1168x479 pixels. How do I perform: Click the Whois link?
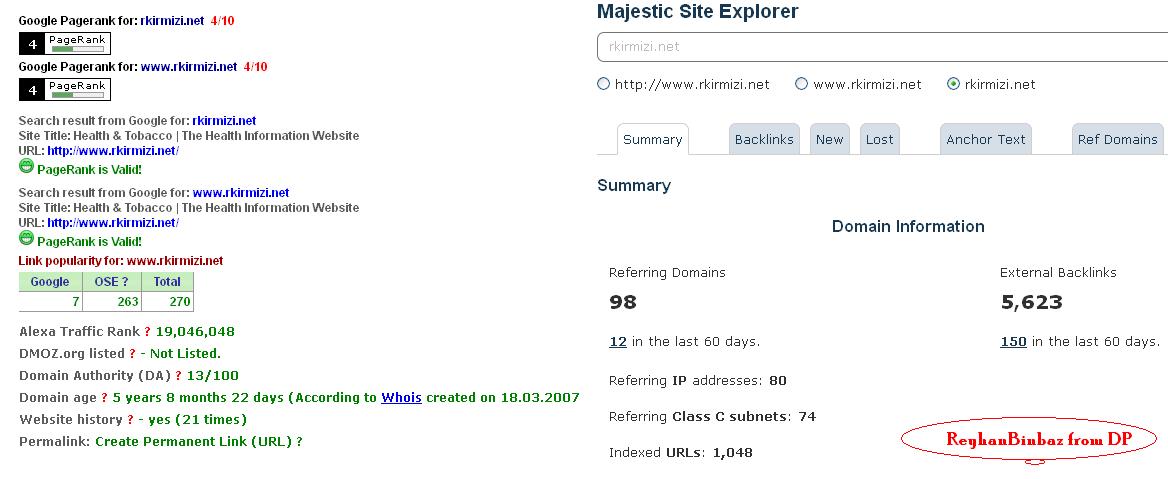[x=402, y=398]
